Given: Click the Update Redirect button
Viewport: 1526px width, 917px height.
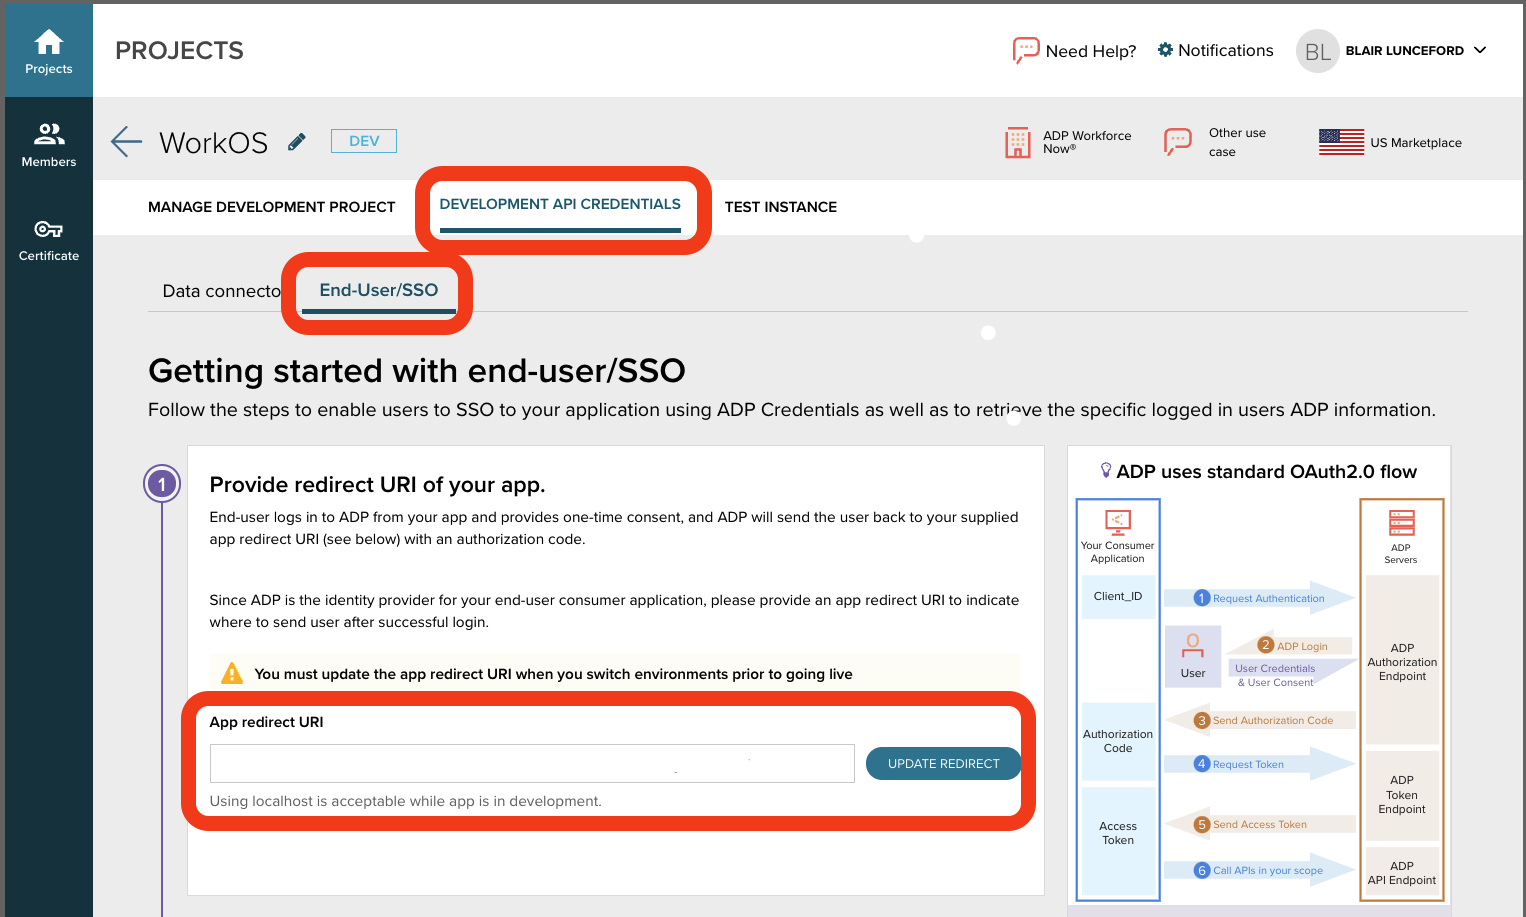Looking at the screenshot, I should pyautogui.click(x=943, y=763).
